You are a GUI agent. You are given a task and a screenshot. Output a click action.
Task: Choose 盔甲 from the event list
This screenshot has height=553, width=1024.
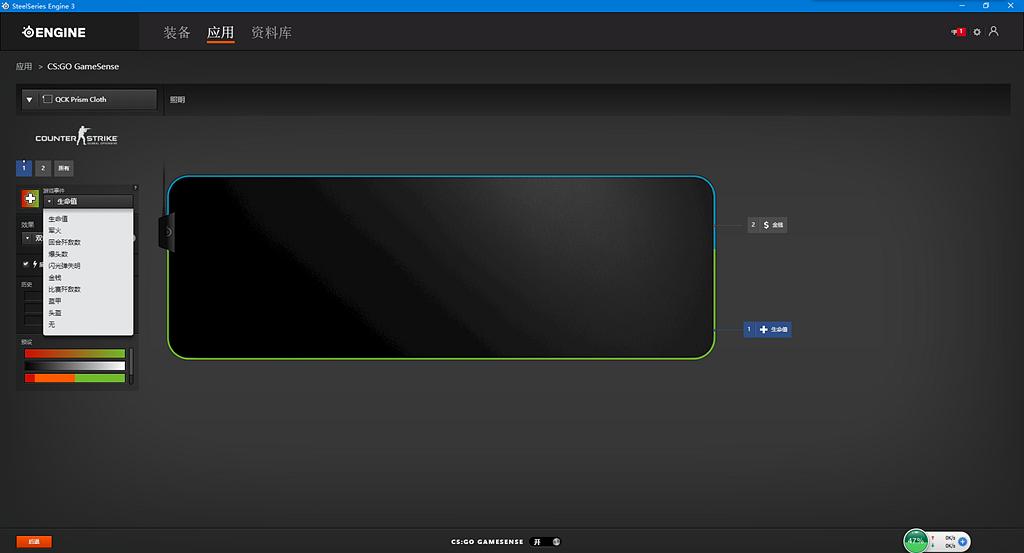click(x=88, y=301)
